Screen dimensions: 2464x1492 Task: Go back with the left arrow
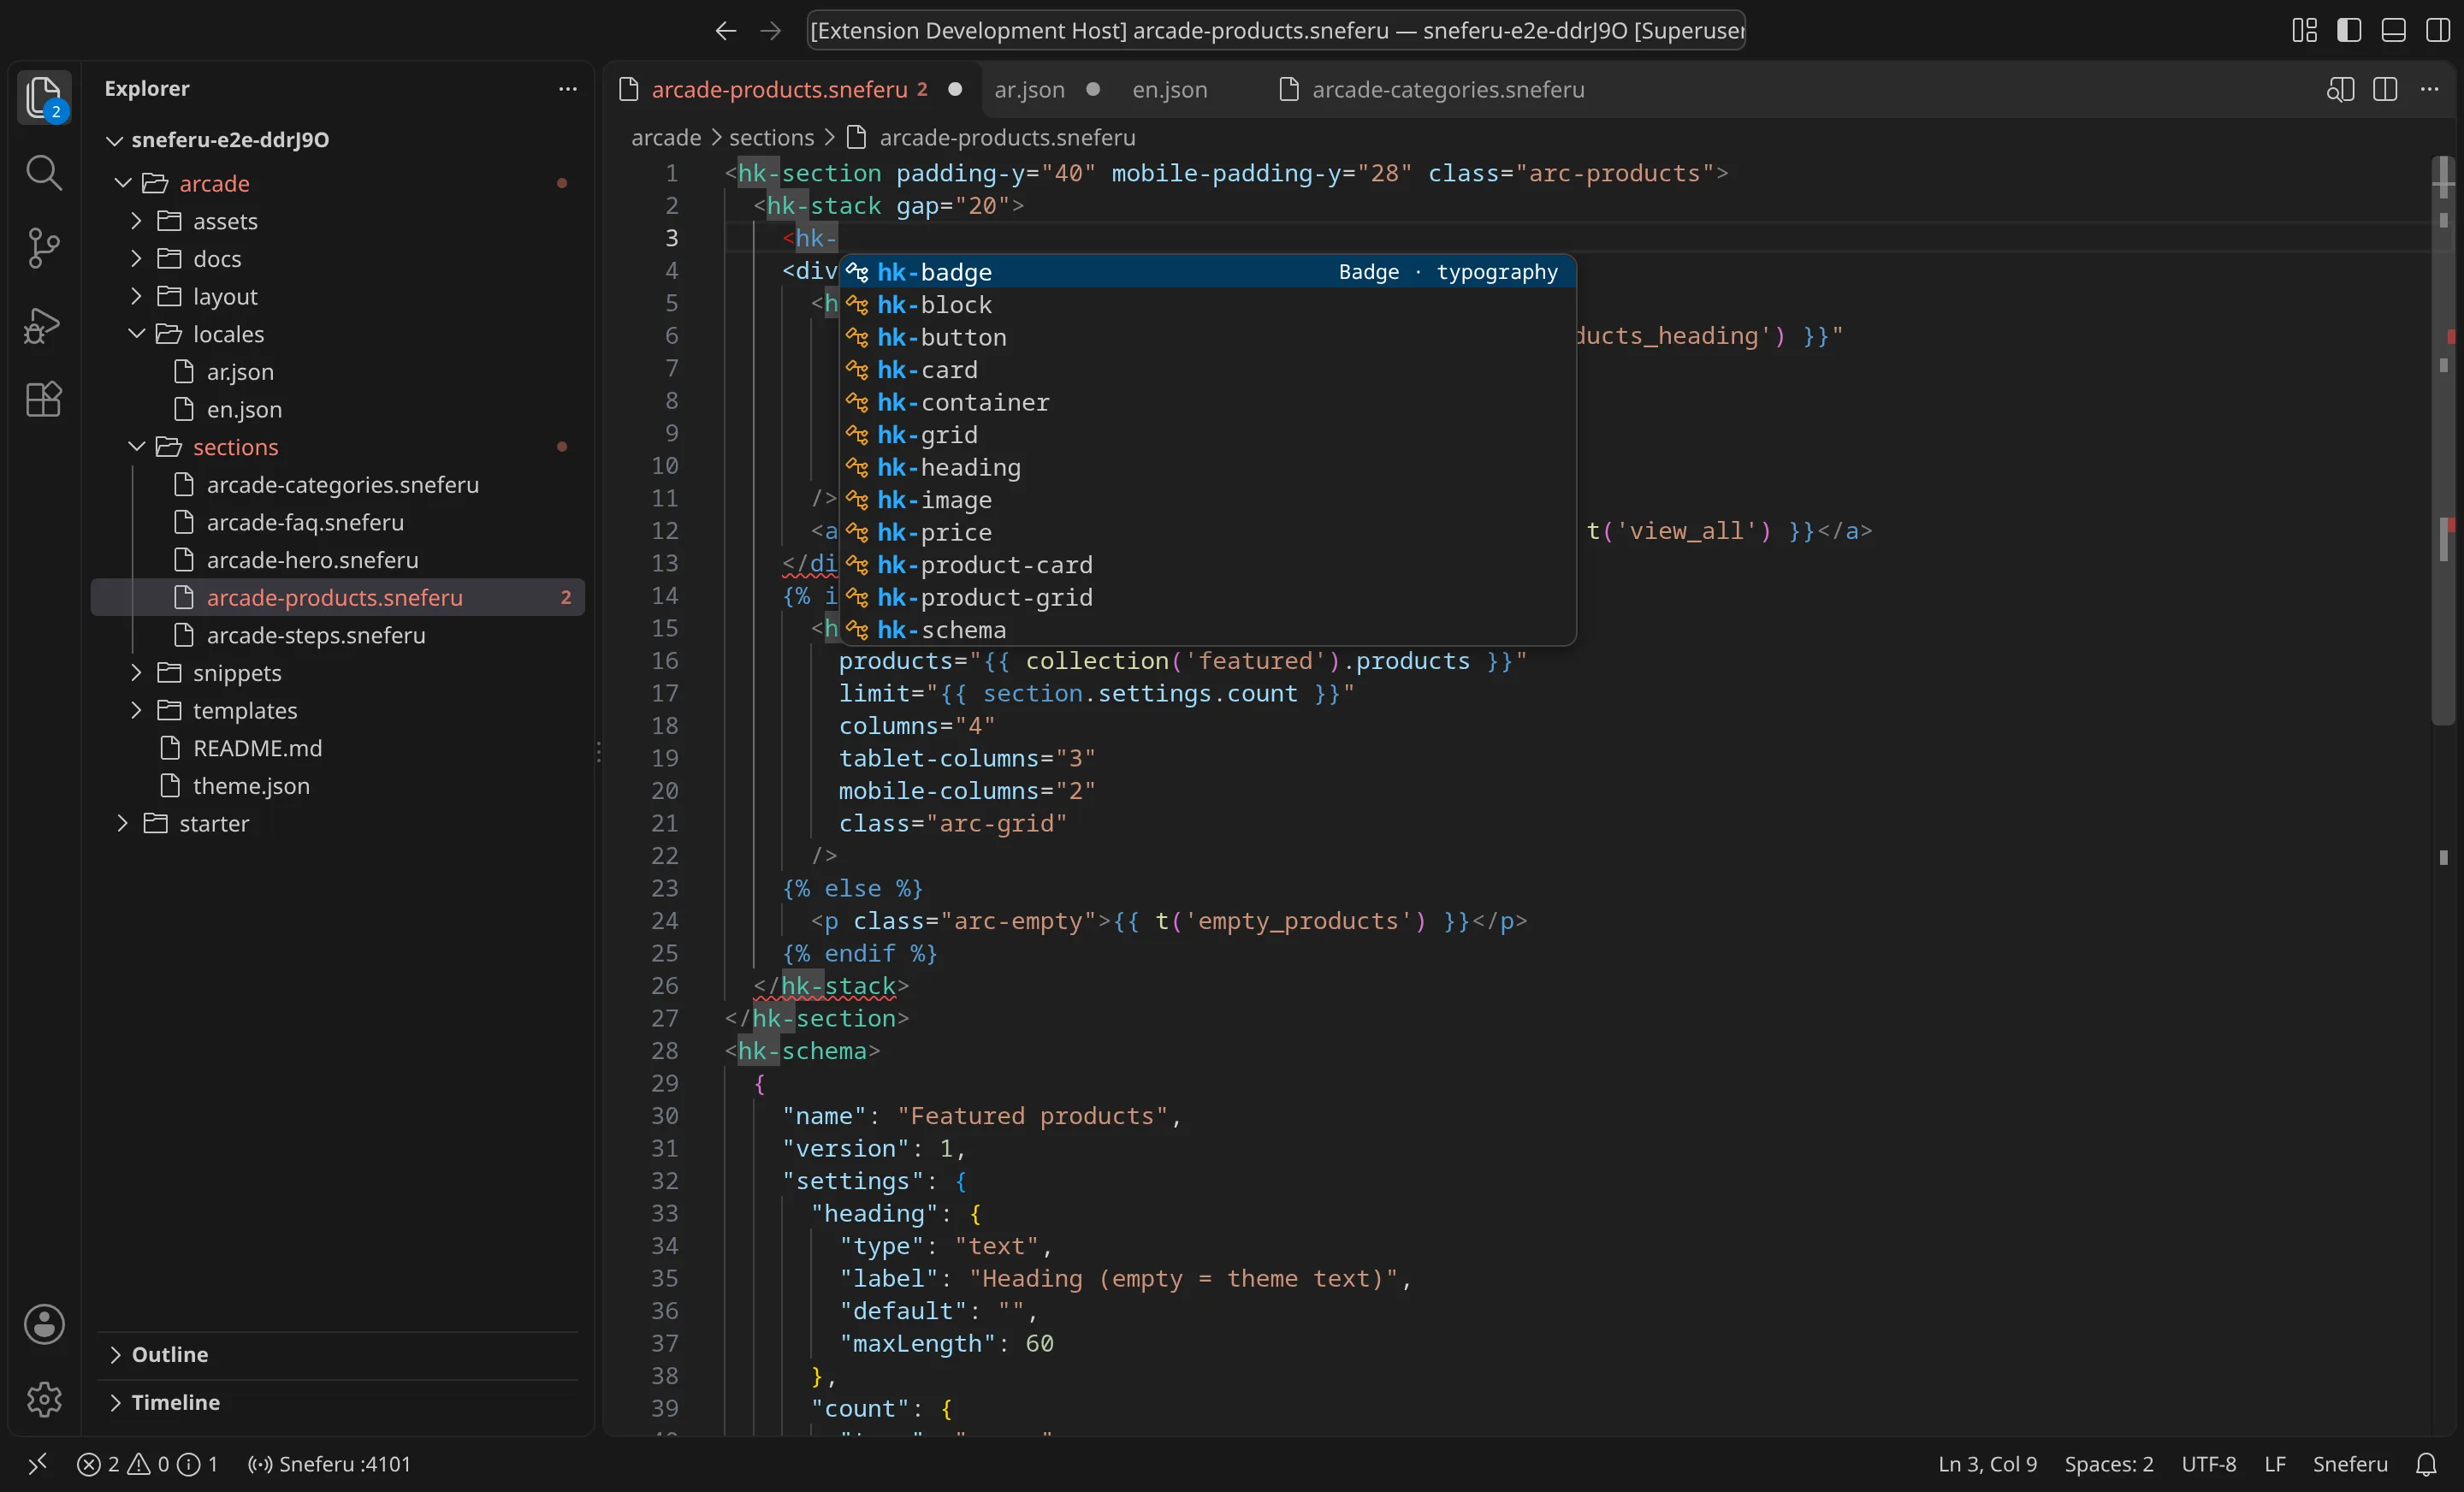pos(726,31)
